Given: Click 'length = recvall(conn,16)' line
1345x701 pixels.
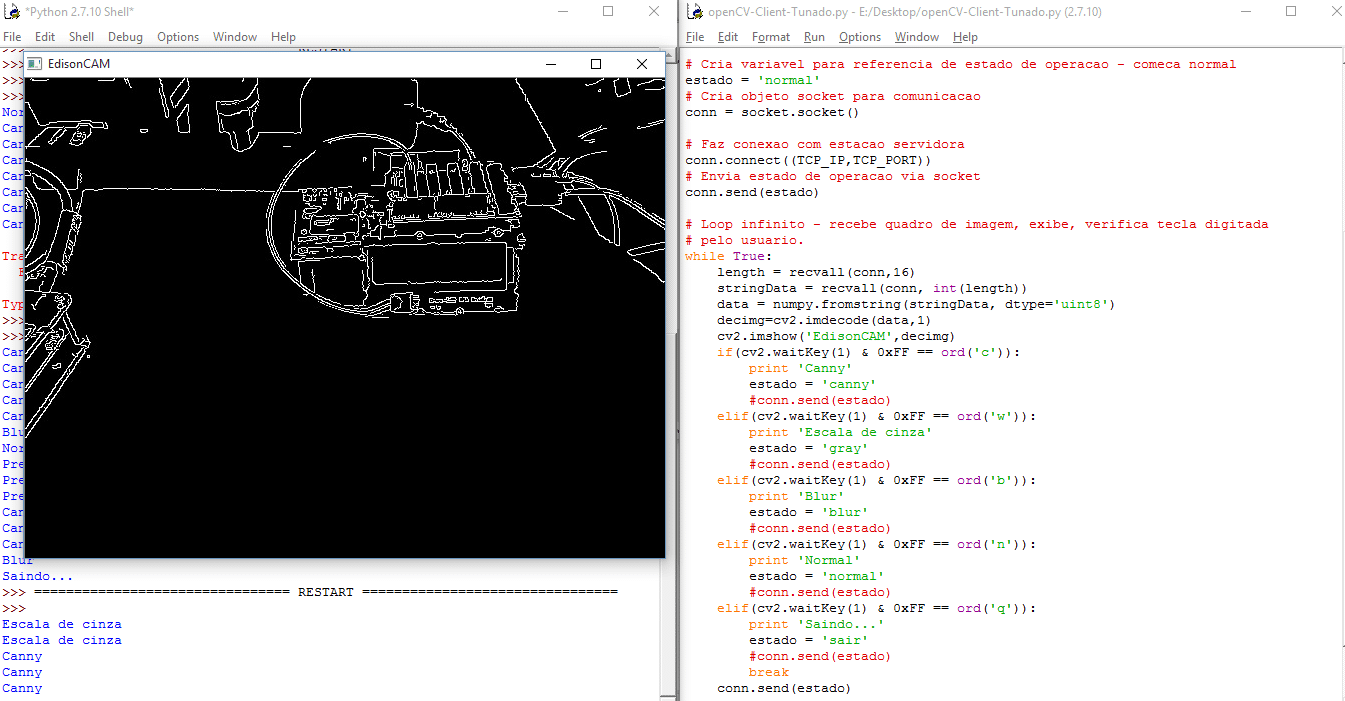Looking at the screenshot, I should pyautogui.click(x=816, y=272).
